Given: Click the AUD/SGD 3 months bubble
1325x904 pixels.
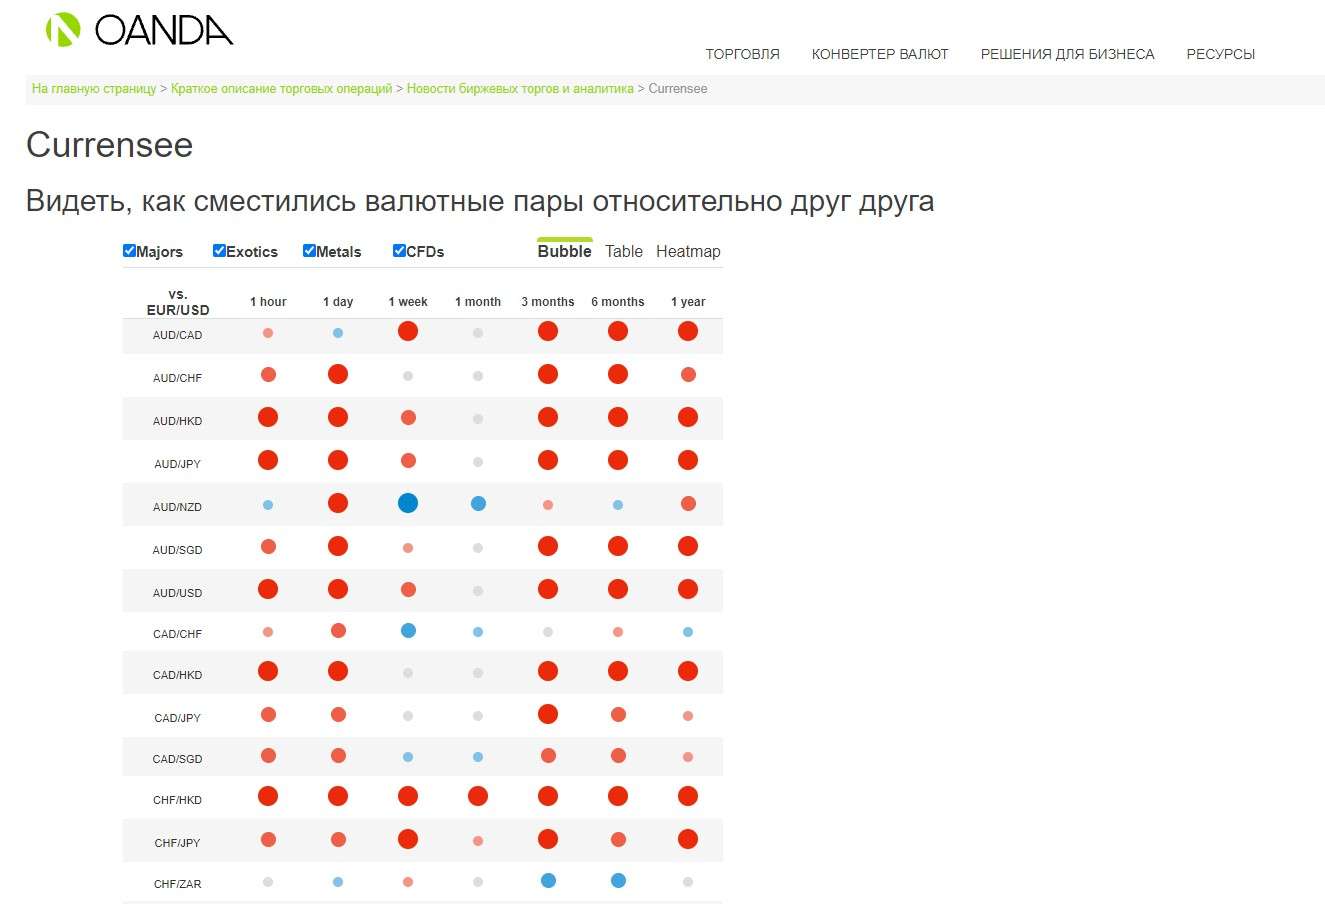Looking at the screenshot, I should click(x=548, y=546).
